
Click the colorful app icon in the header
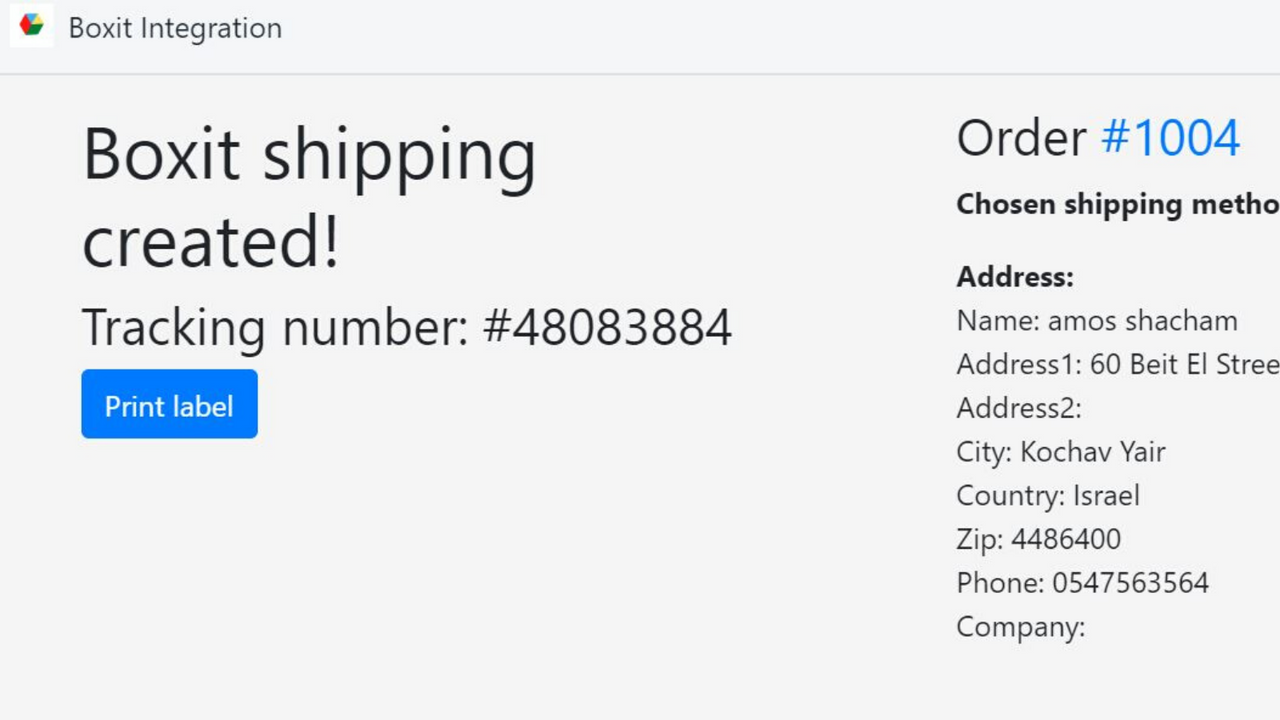coord(31,26)
